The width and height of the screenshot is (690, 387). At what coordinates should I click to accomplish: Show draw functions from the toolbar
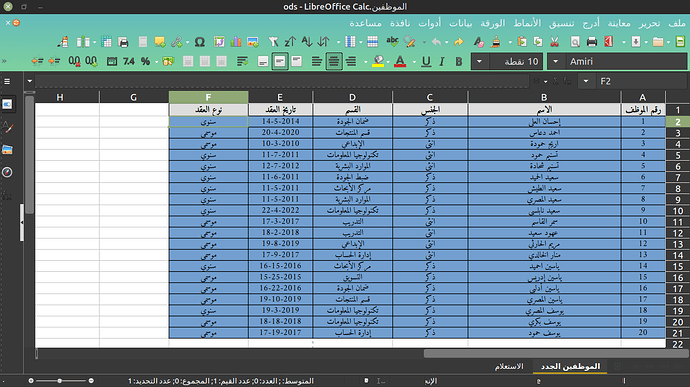[x=62, y=42]
